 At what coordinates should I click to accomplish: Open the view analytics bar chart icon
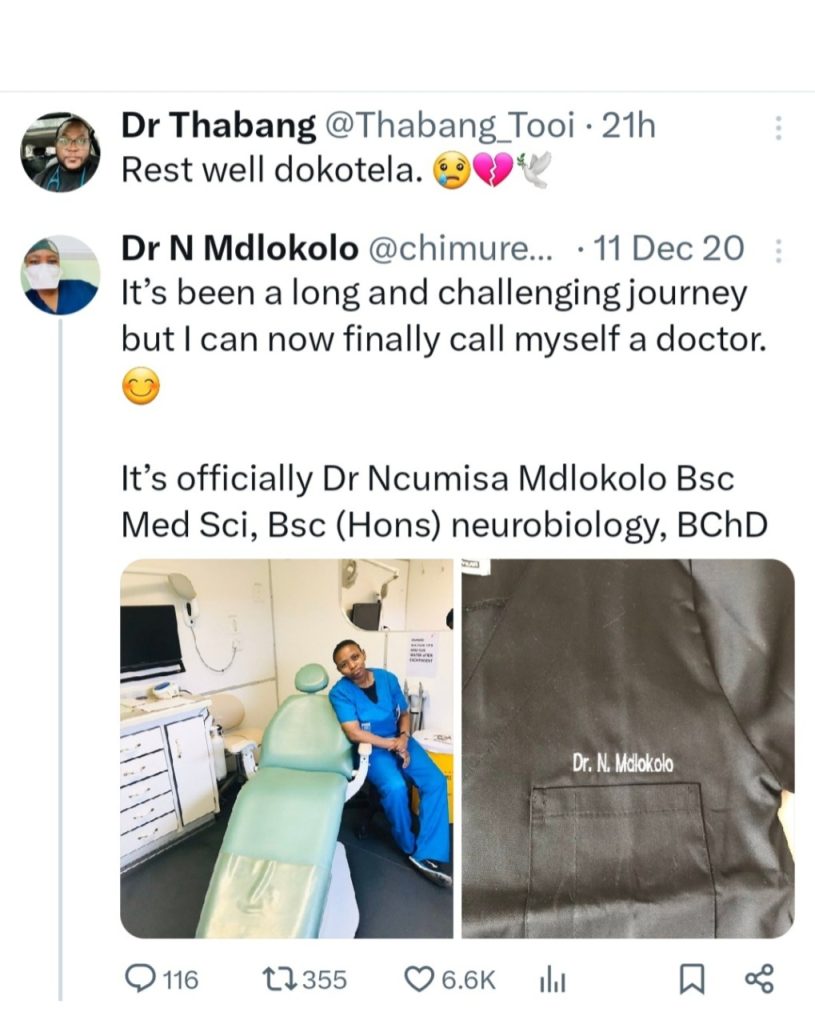pos(553,980)
